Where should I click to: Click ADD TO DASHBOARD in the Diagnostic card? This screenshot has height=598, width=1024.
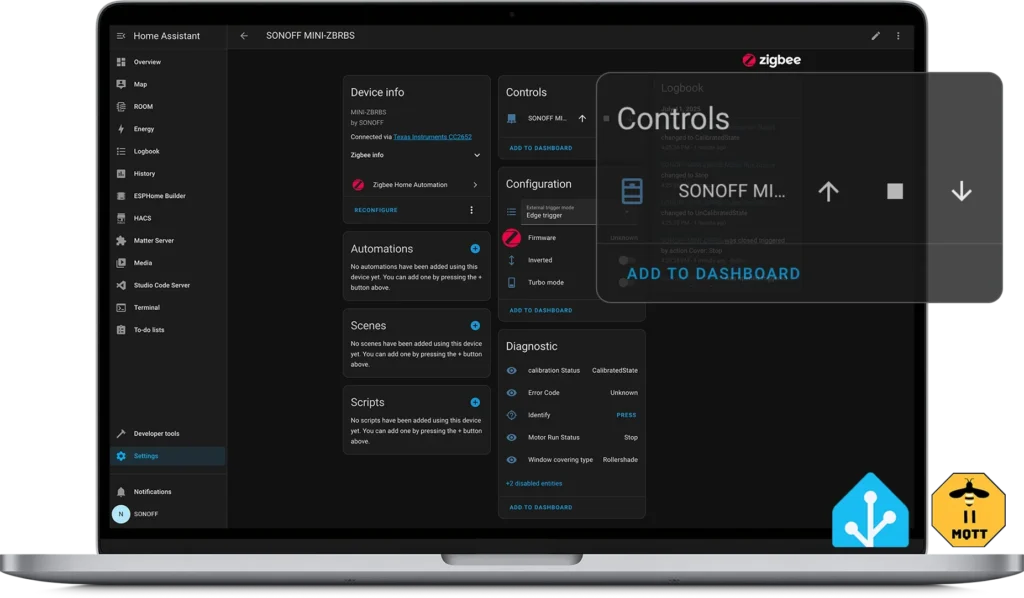pyautogui.click(x=541, y=507)
